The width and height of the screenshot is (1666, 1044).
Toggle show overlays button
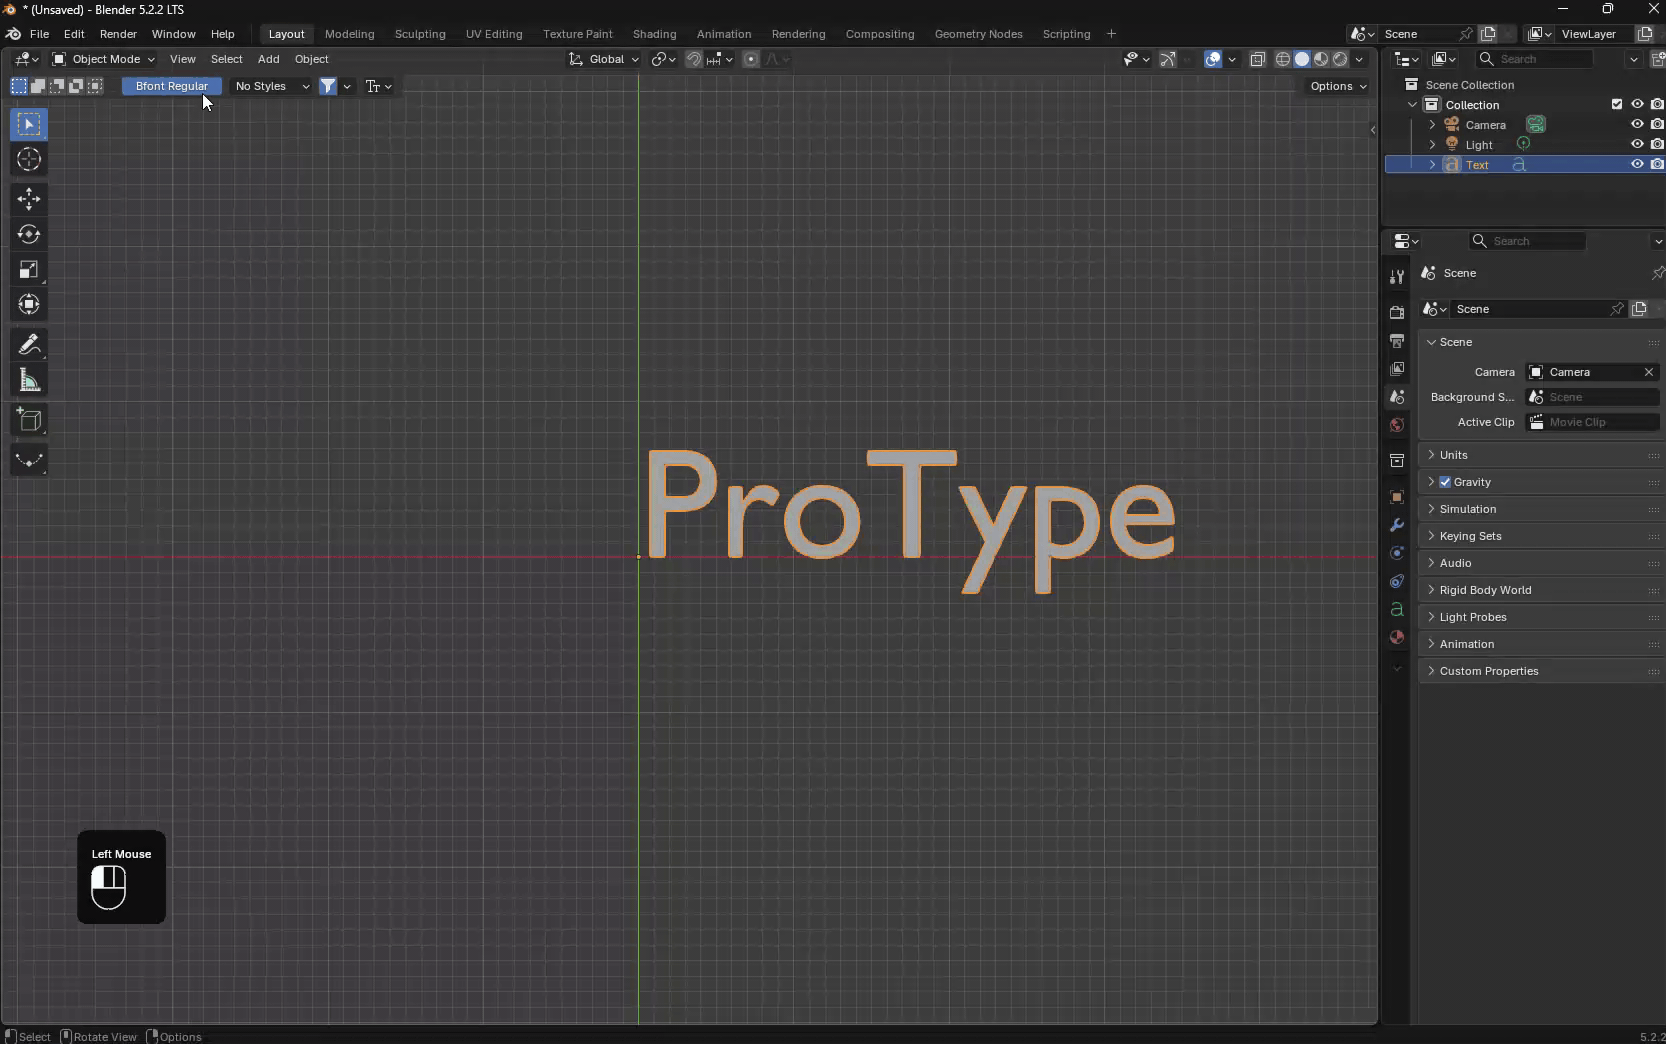coord(1213,59)
